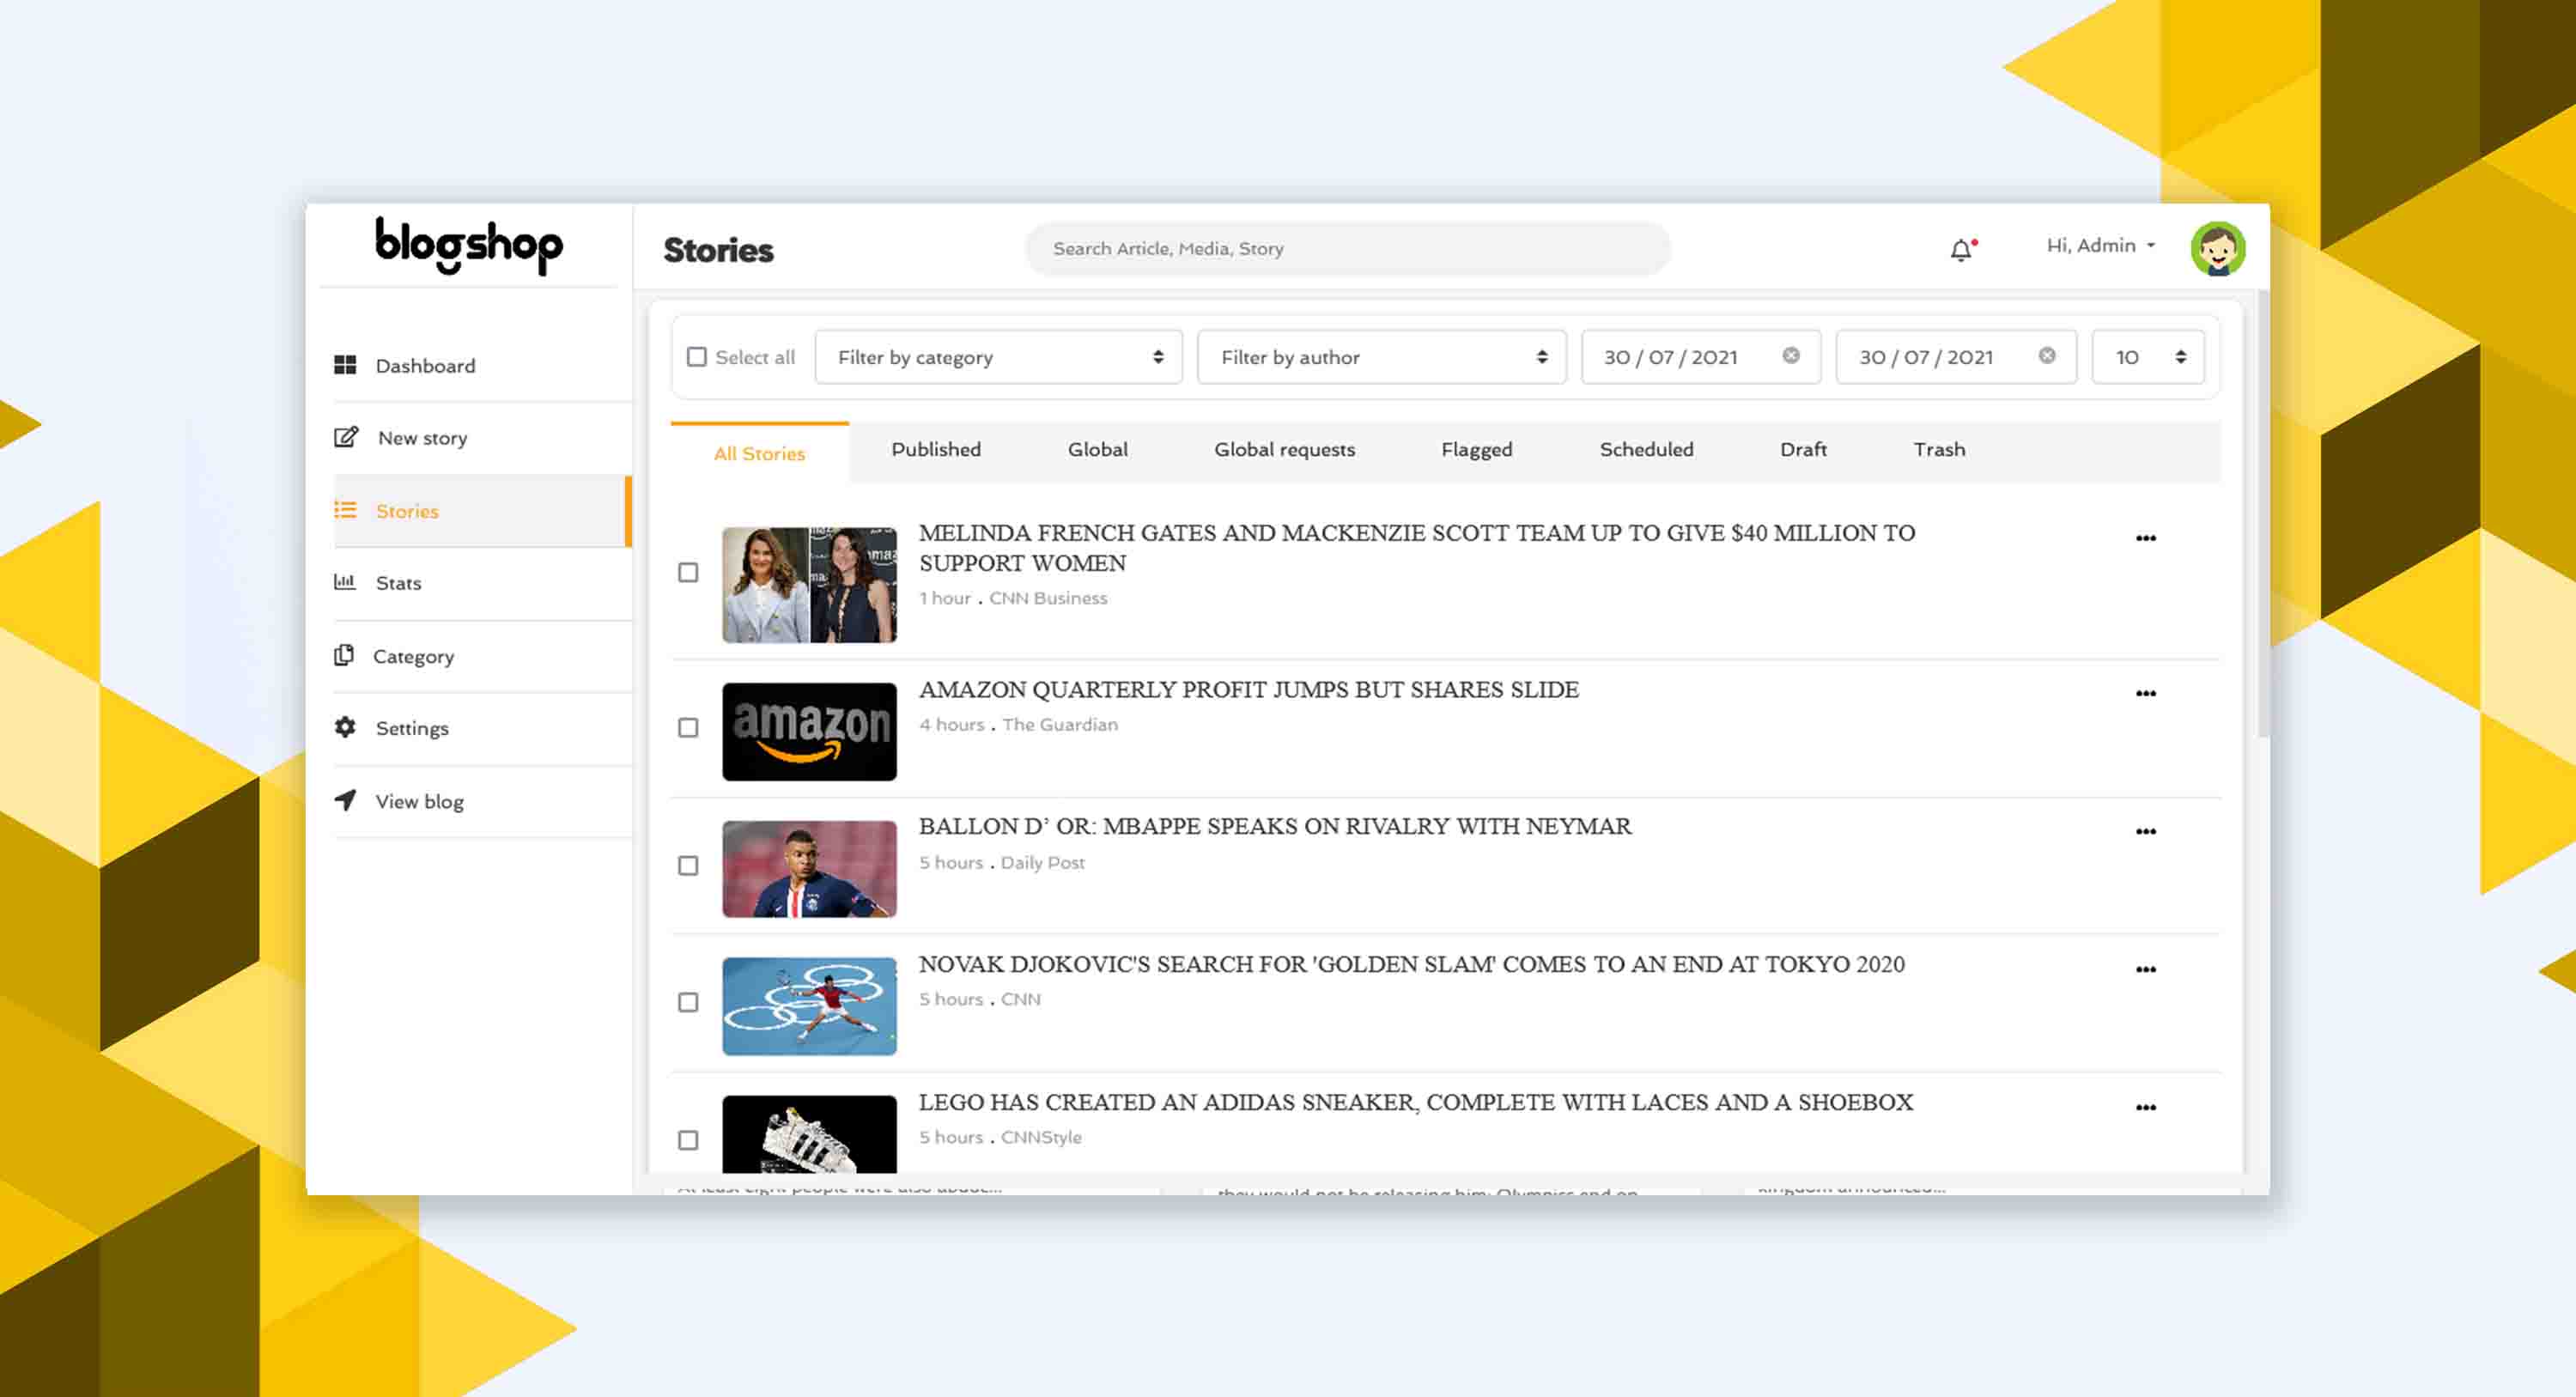2576x1397 pixels.
Task: Check the Amazon quarterly profit story checkbox
Action: [x=688, y=727]
